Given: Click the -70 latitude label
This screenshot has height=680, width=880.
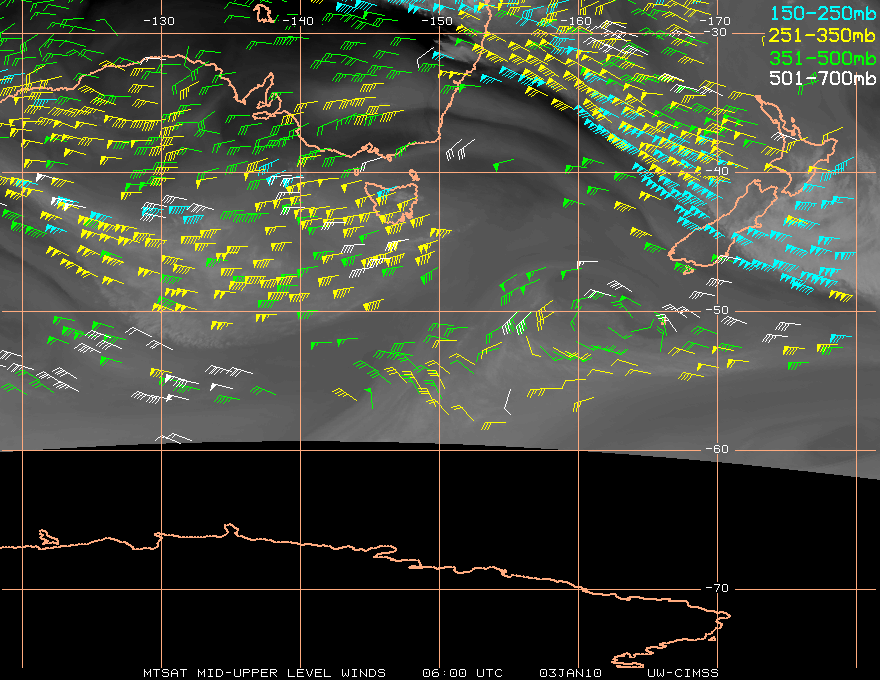Looking at the screenshot, I should (717, 588).
